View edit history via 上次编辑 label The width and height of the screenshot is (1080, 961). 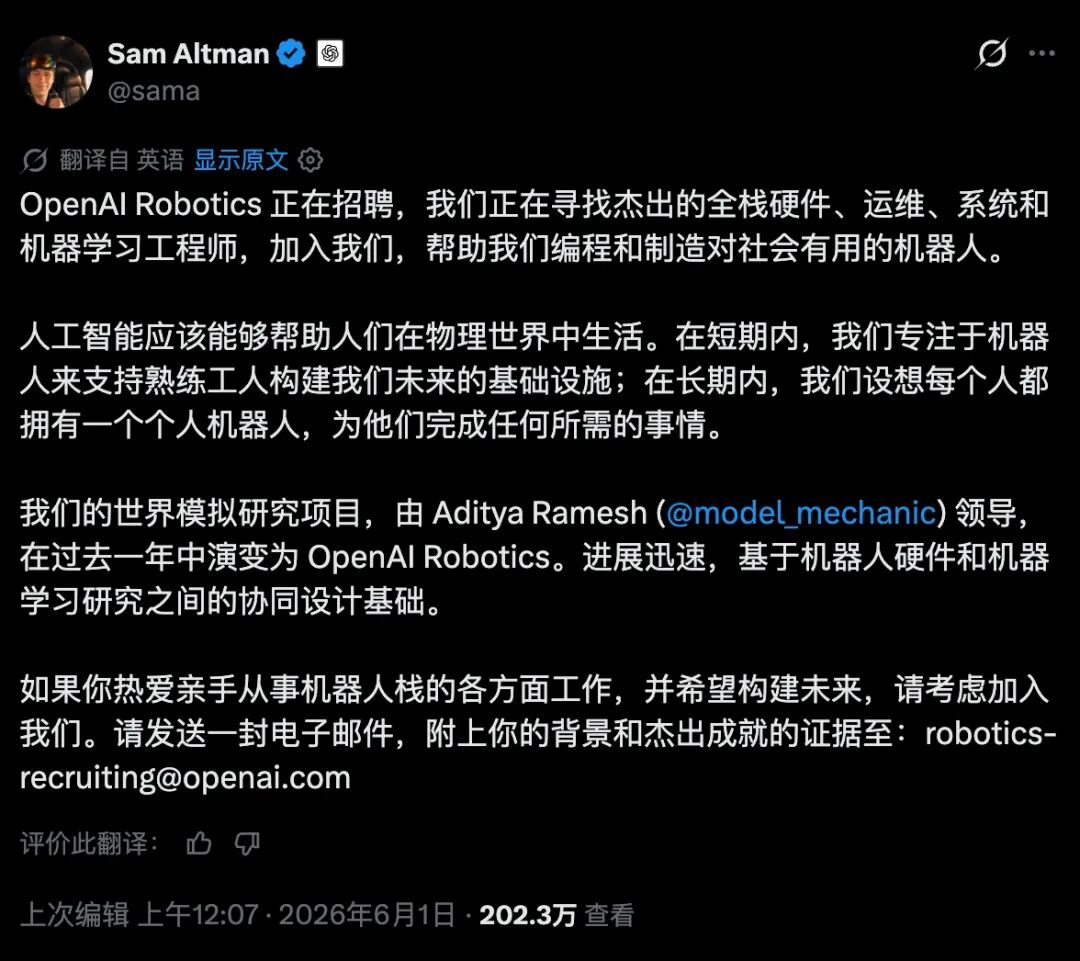75,915
